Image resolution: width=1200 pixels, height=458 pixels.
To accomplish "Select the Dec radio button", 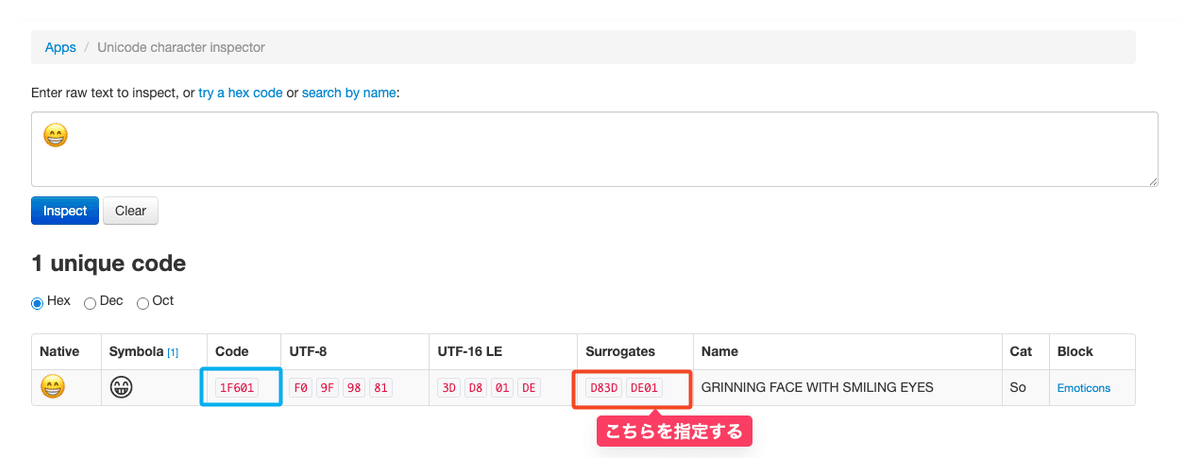I will 90,302.
